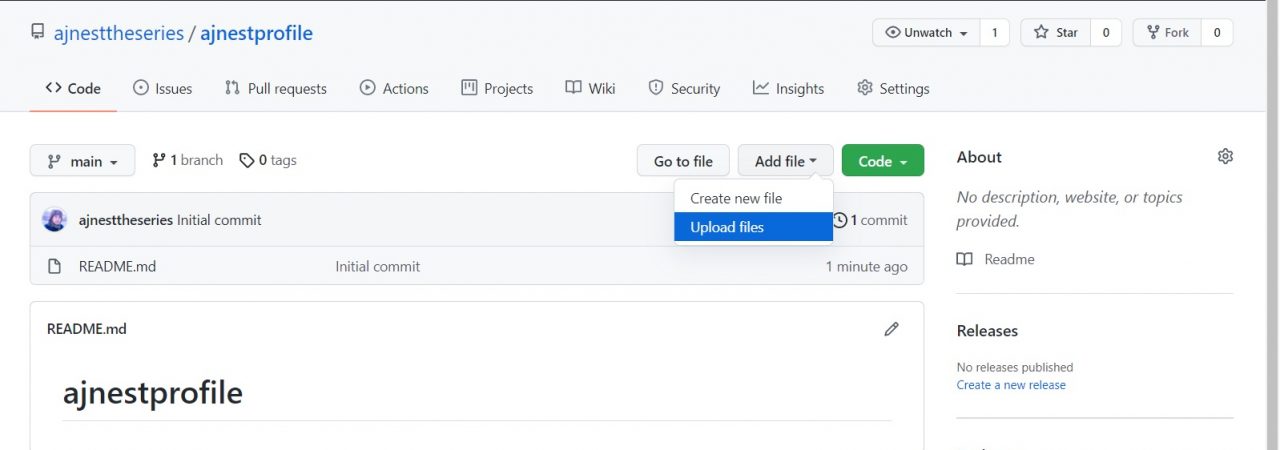Click the commit history clock icon

point(840,220)
